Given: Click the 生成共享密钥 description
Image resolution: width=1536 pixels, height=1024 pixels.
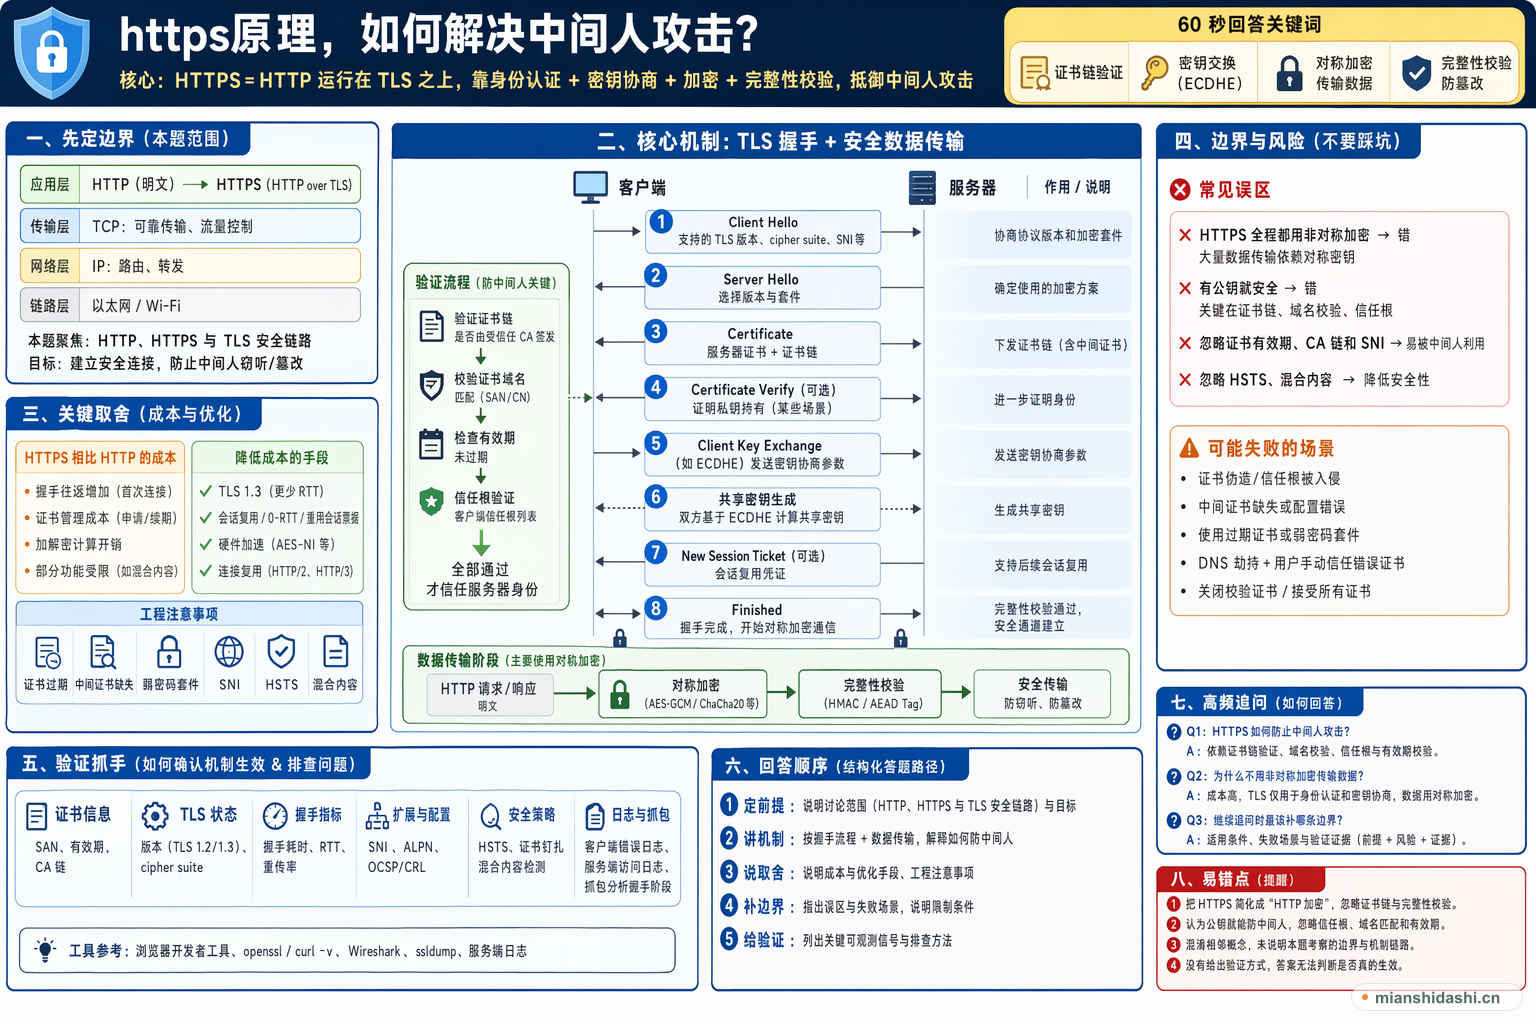Looking at the screenshot, I should (1029, 510).
